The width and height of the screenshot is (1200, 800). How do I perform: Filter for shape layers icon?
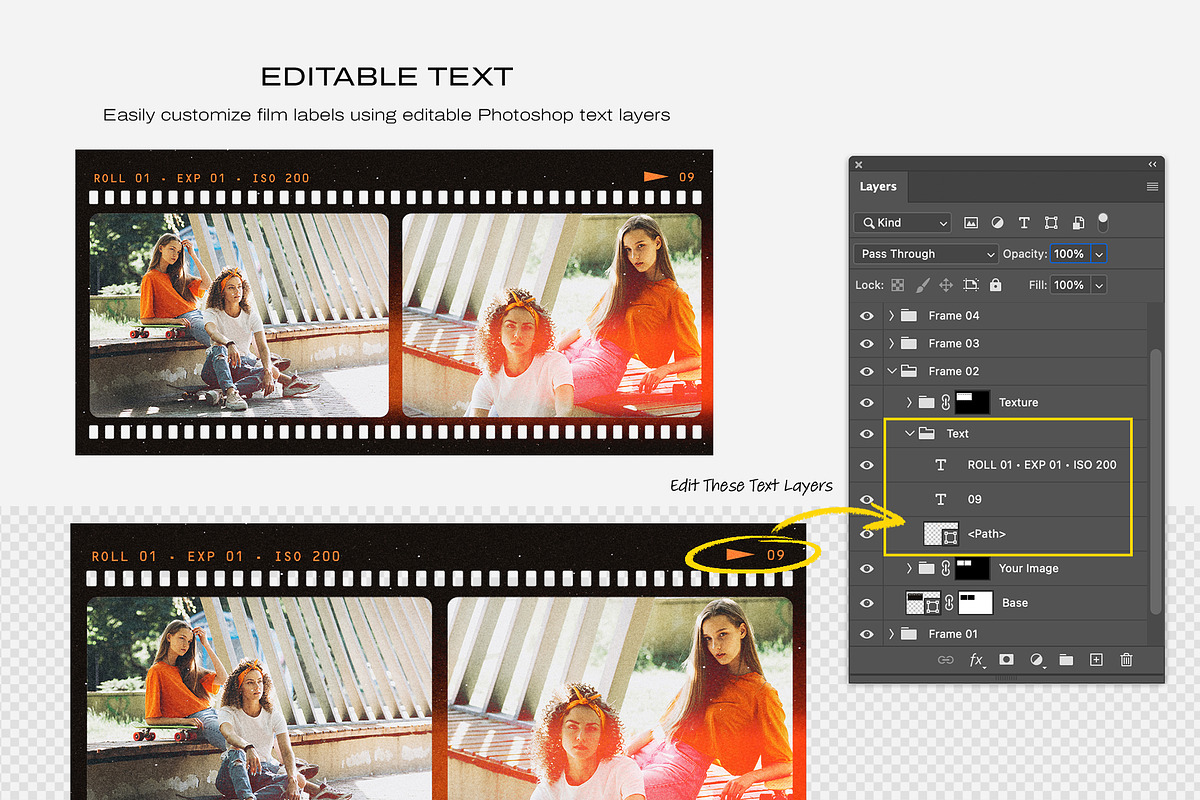tap(1051, 223)
